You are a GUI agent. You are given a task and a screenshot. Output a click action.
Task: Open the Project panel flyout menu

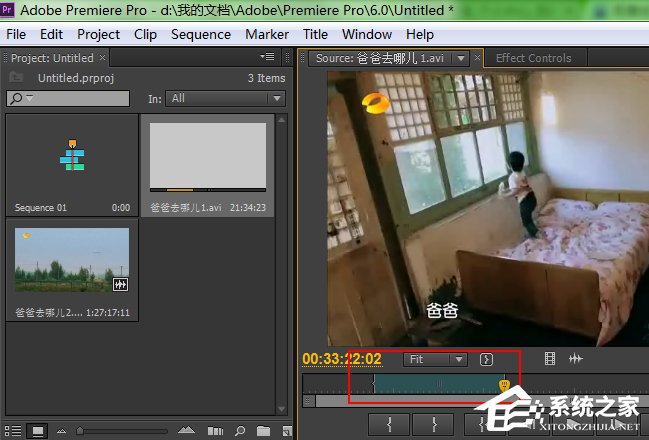[x=267, y=56]
